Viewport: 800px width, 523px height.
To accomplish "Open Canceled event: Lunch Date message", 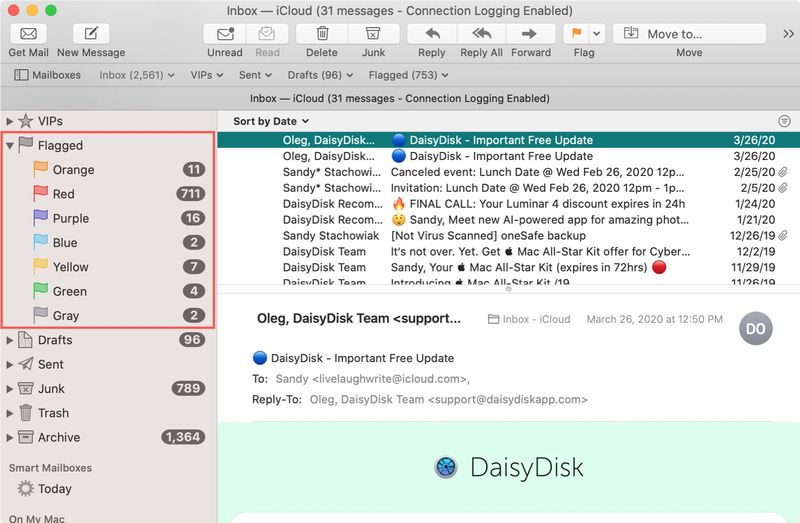I will [x=508, y=172].
